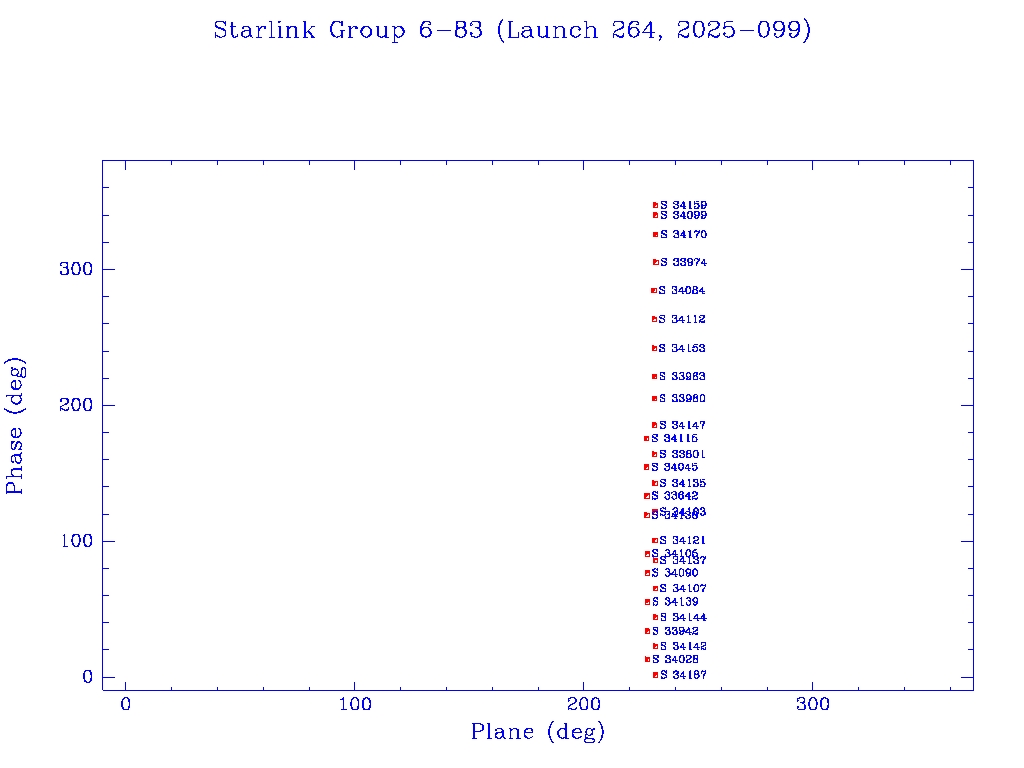Select the red marker for S 34045
1024x768 pixels.
click(x=646, y=467)
